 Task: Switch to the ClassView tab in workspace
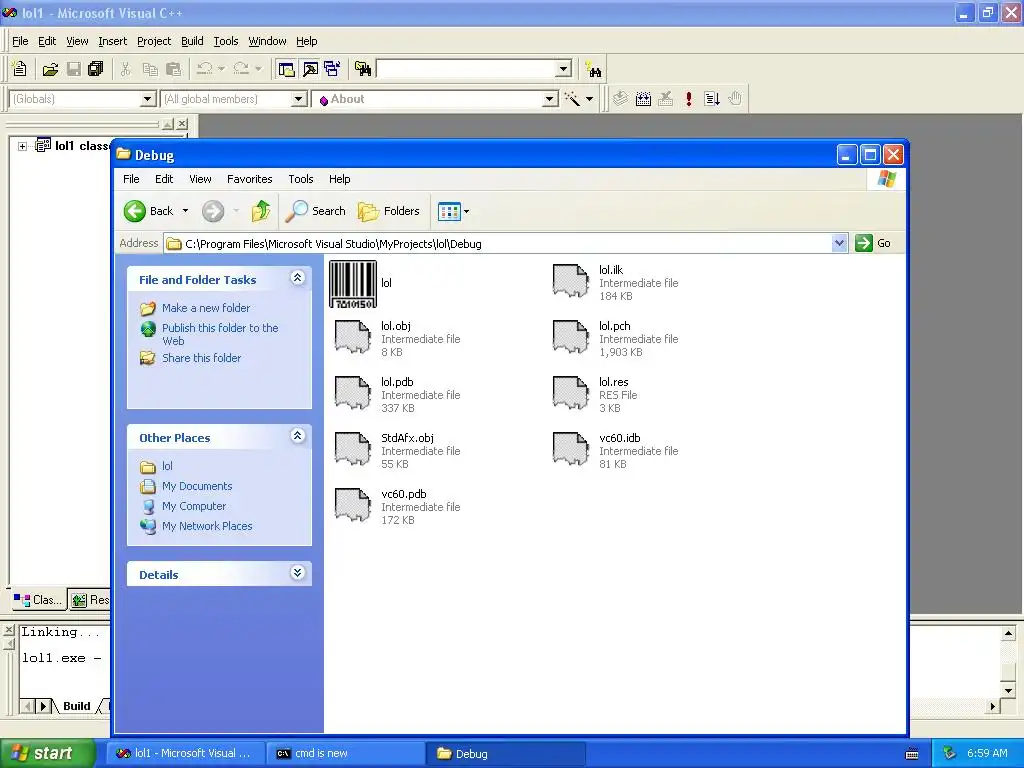point(39,600)
